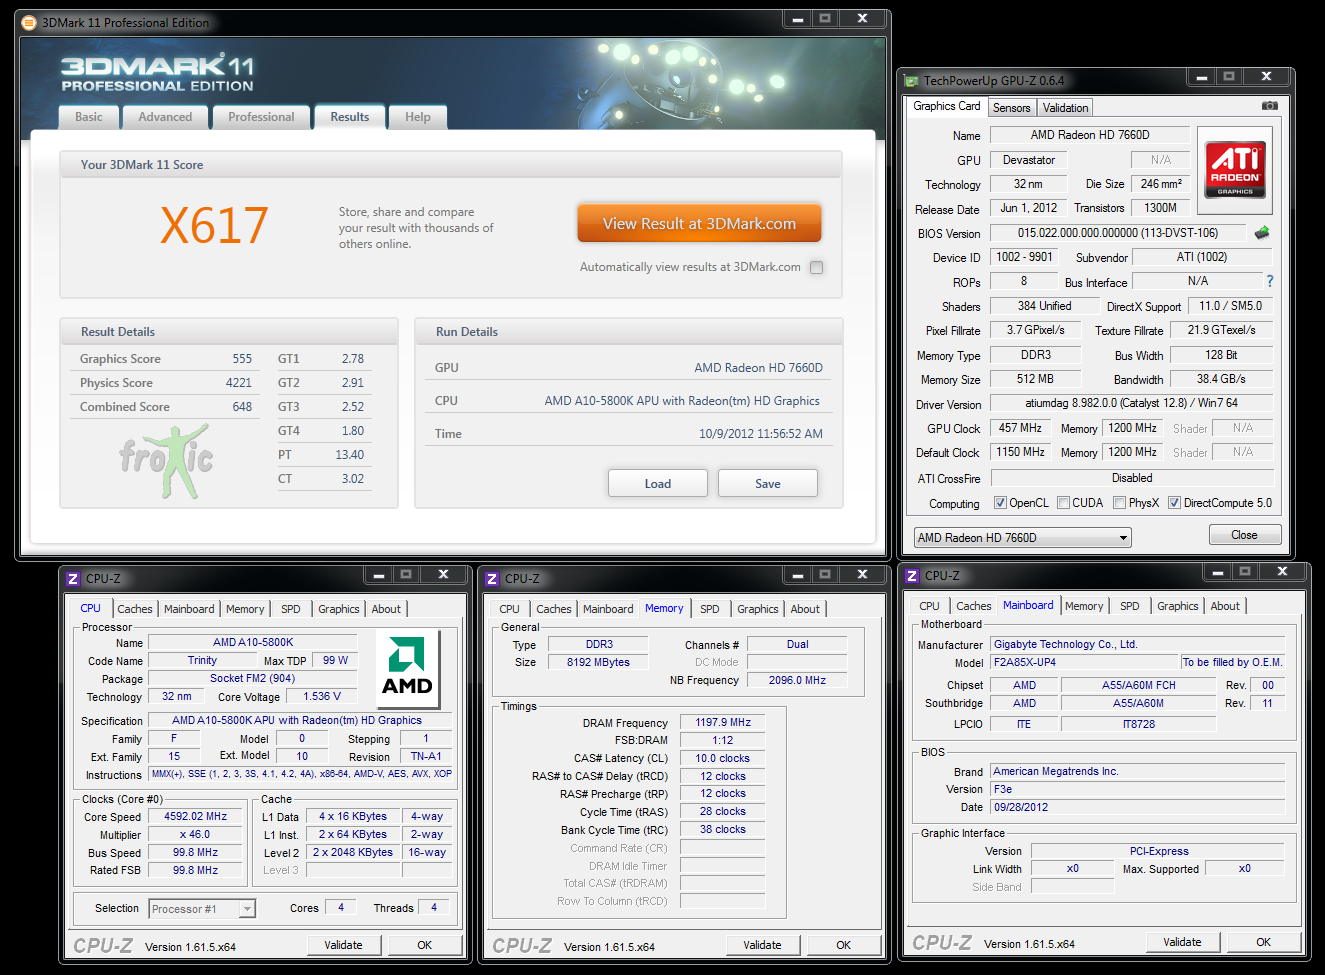Click the BIOS Version field in GPU-Z
Viewport: 1325px width, 975px height.
[x=1118, y=233]
